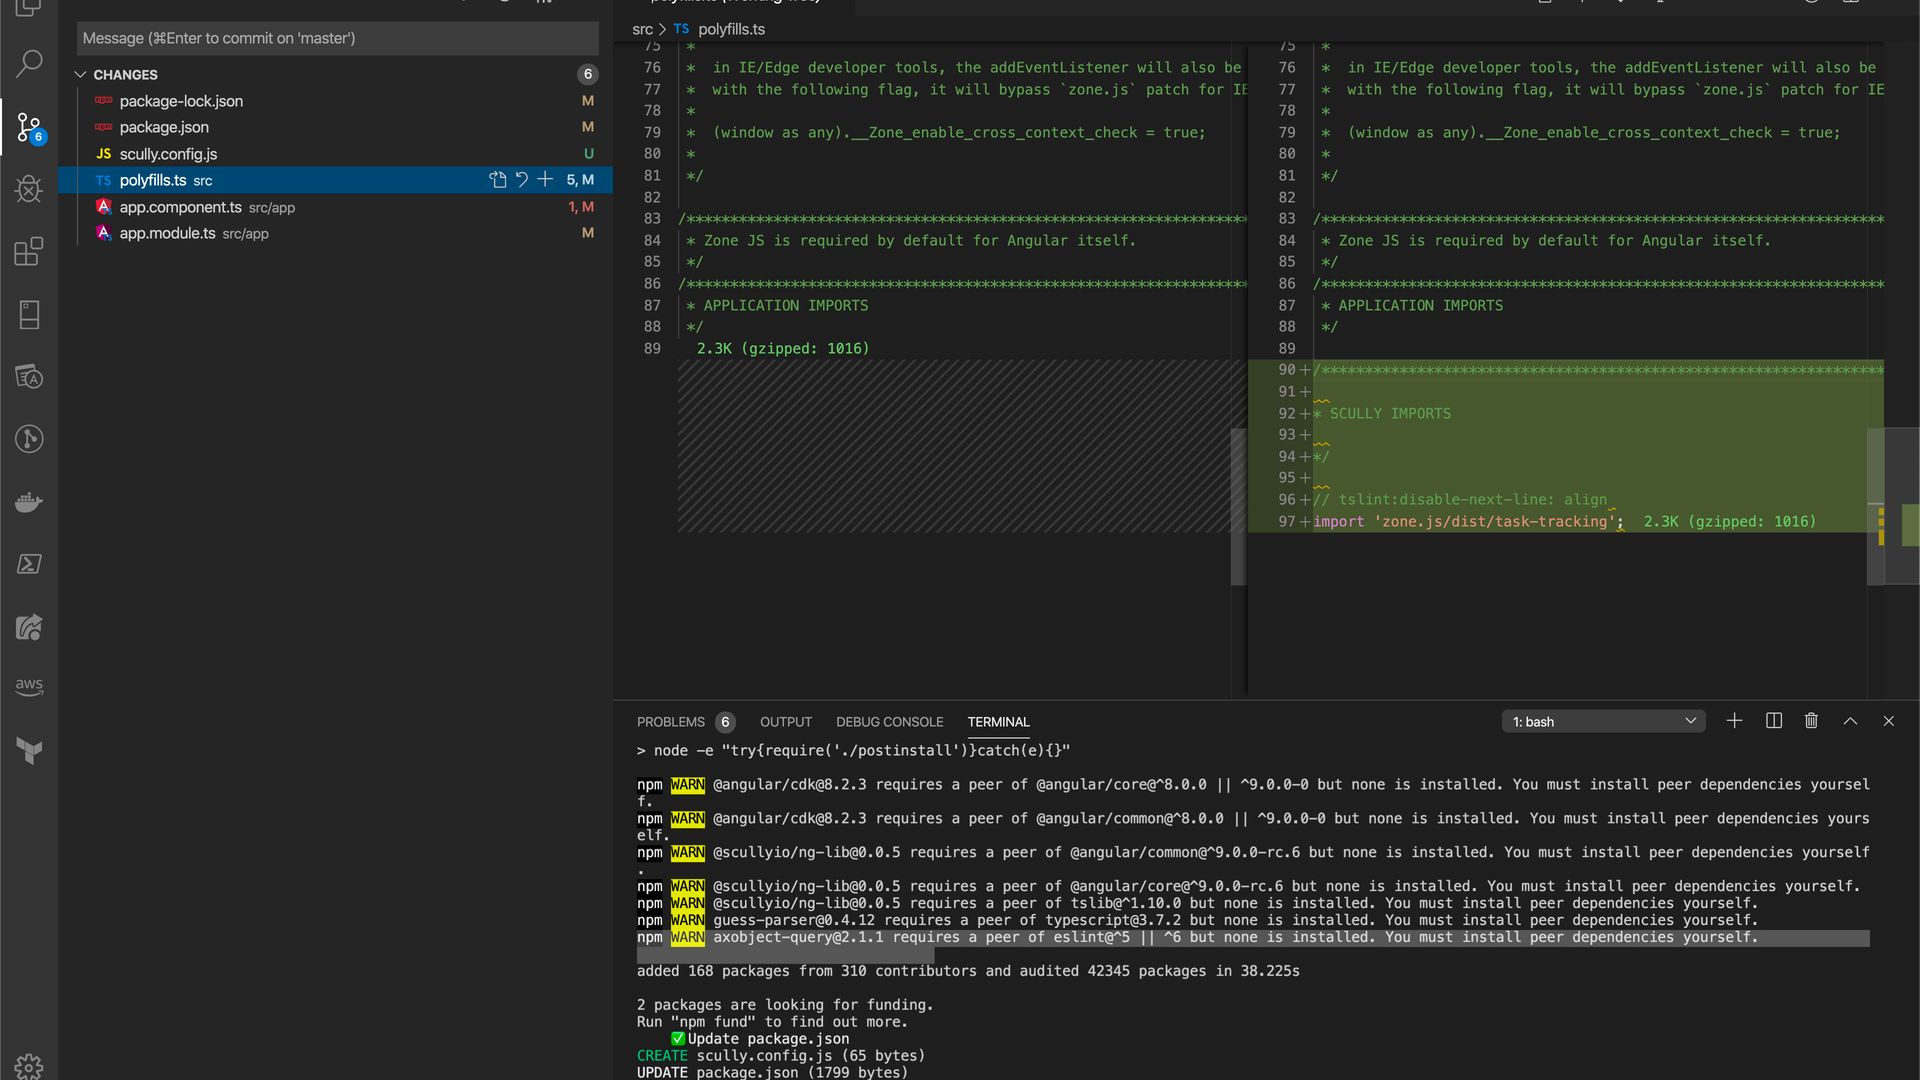This screenshot has height=1080, width=1920.
Task: Open file icon for polyfills.ts row
Action: point(497,180)
